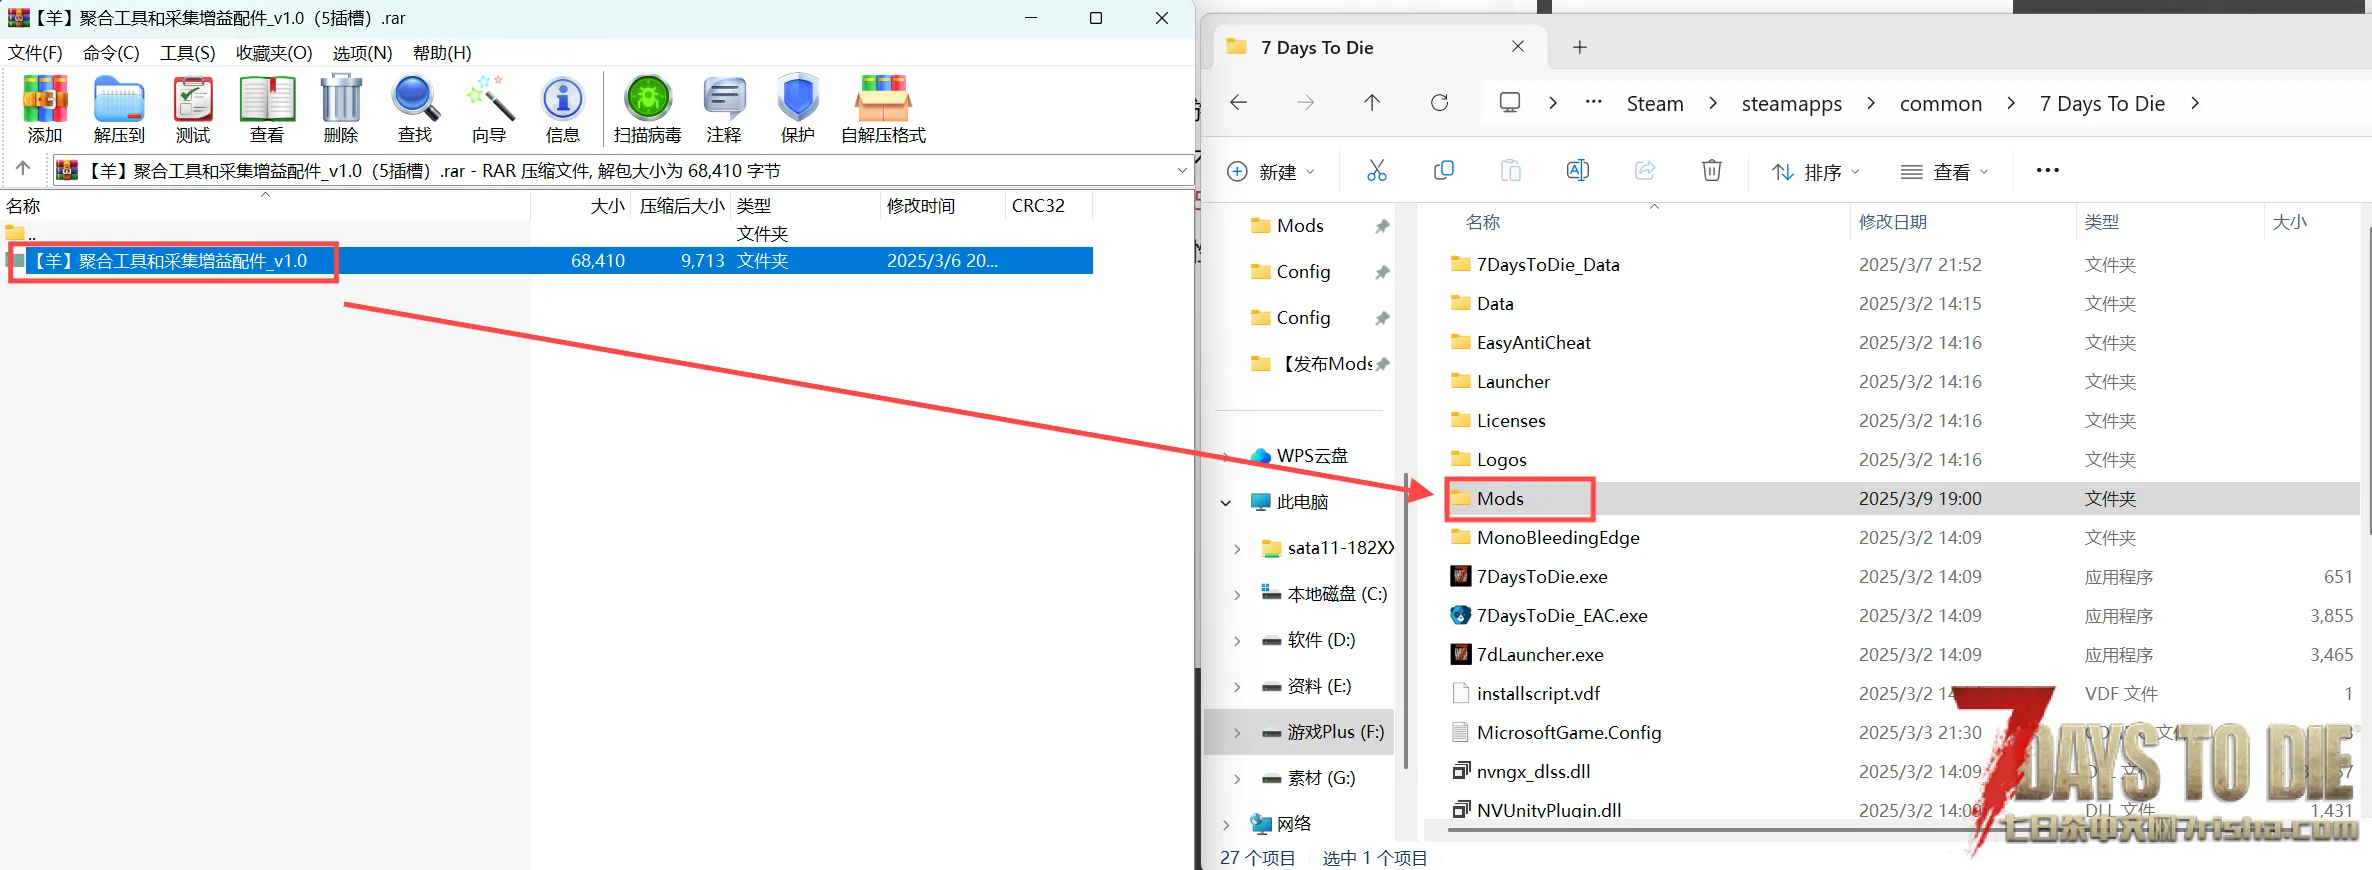Click the Explorer navigation pane scrollbar
The image size is (2372, 870).
tap(1406, 620)
